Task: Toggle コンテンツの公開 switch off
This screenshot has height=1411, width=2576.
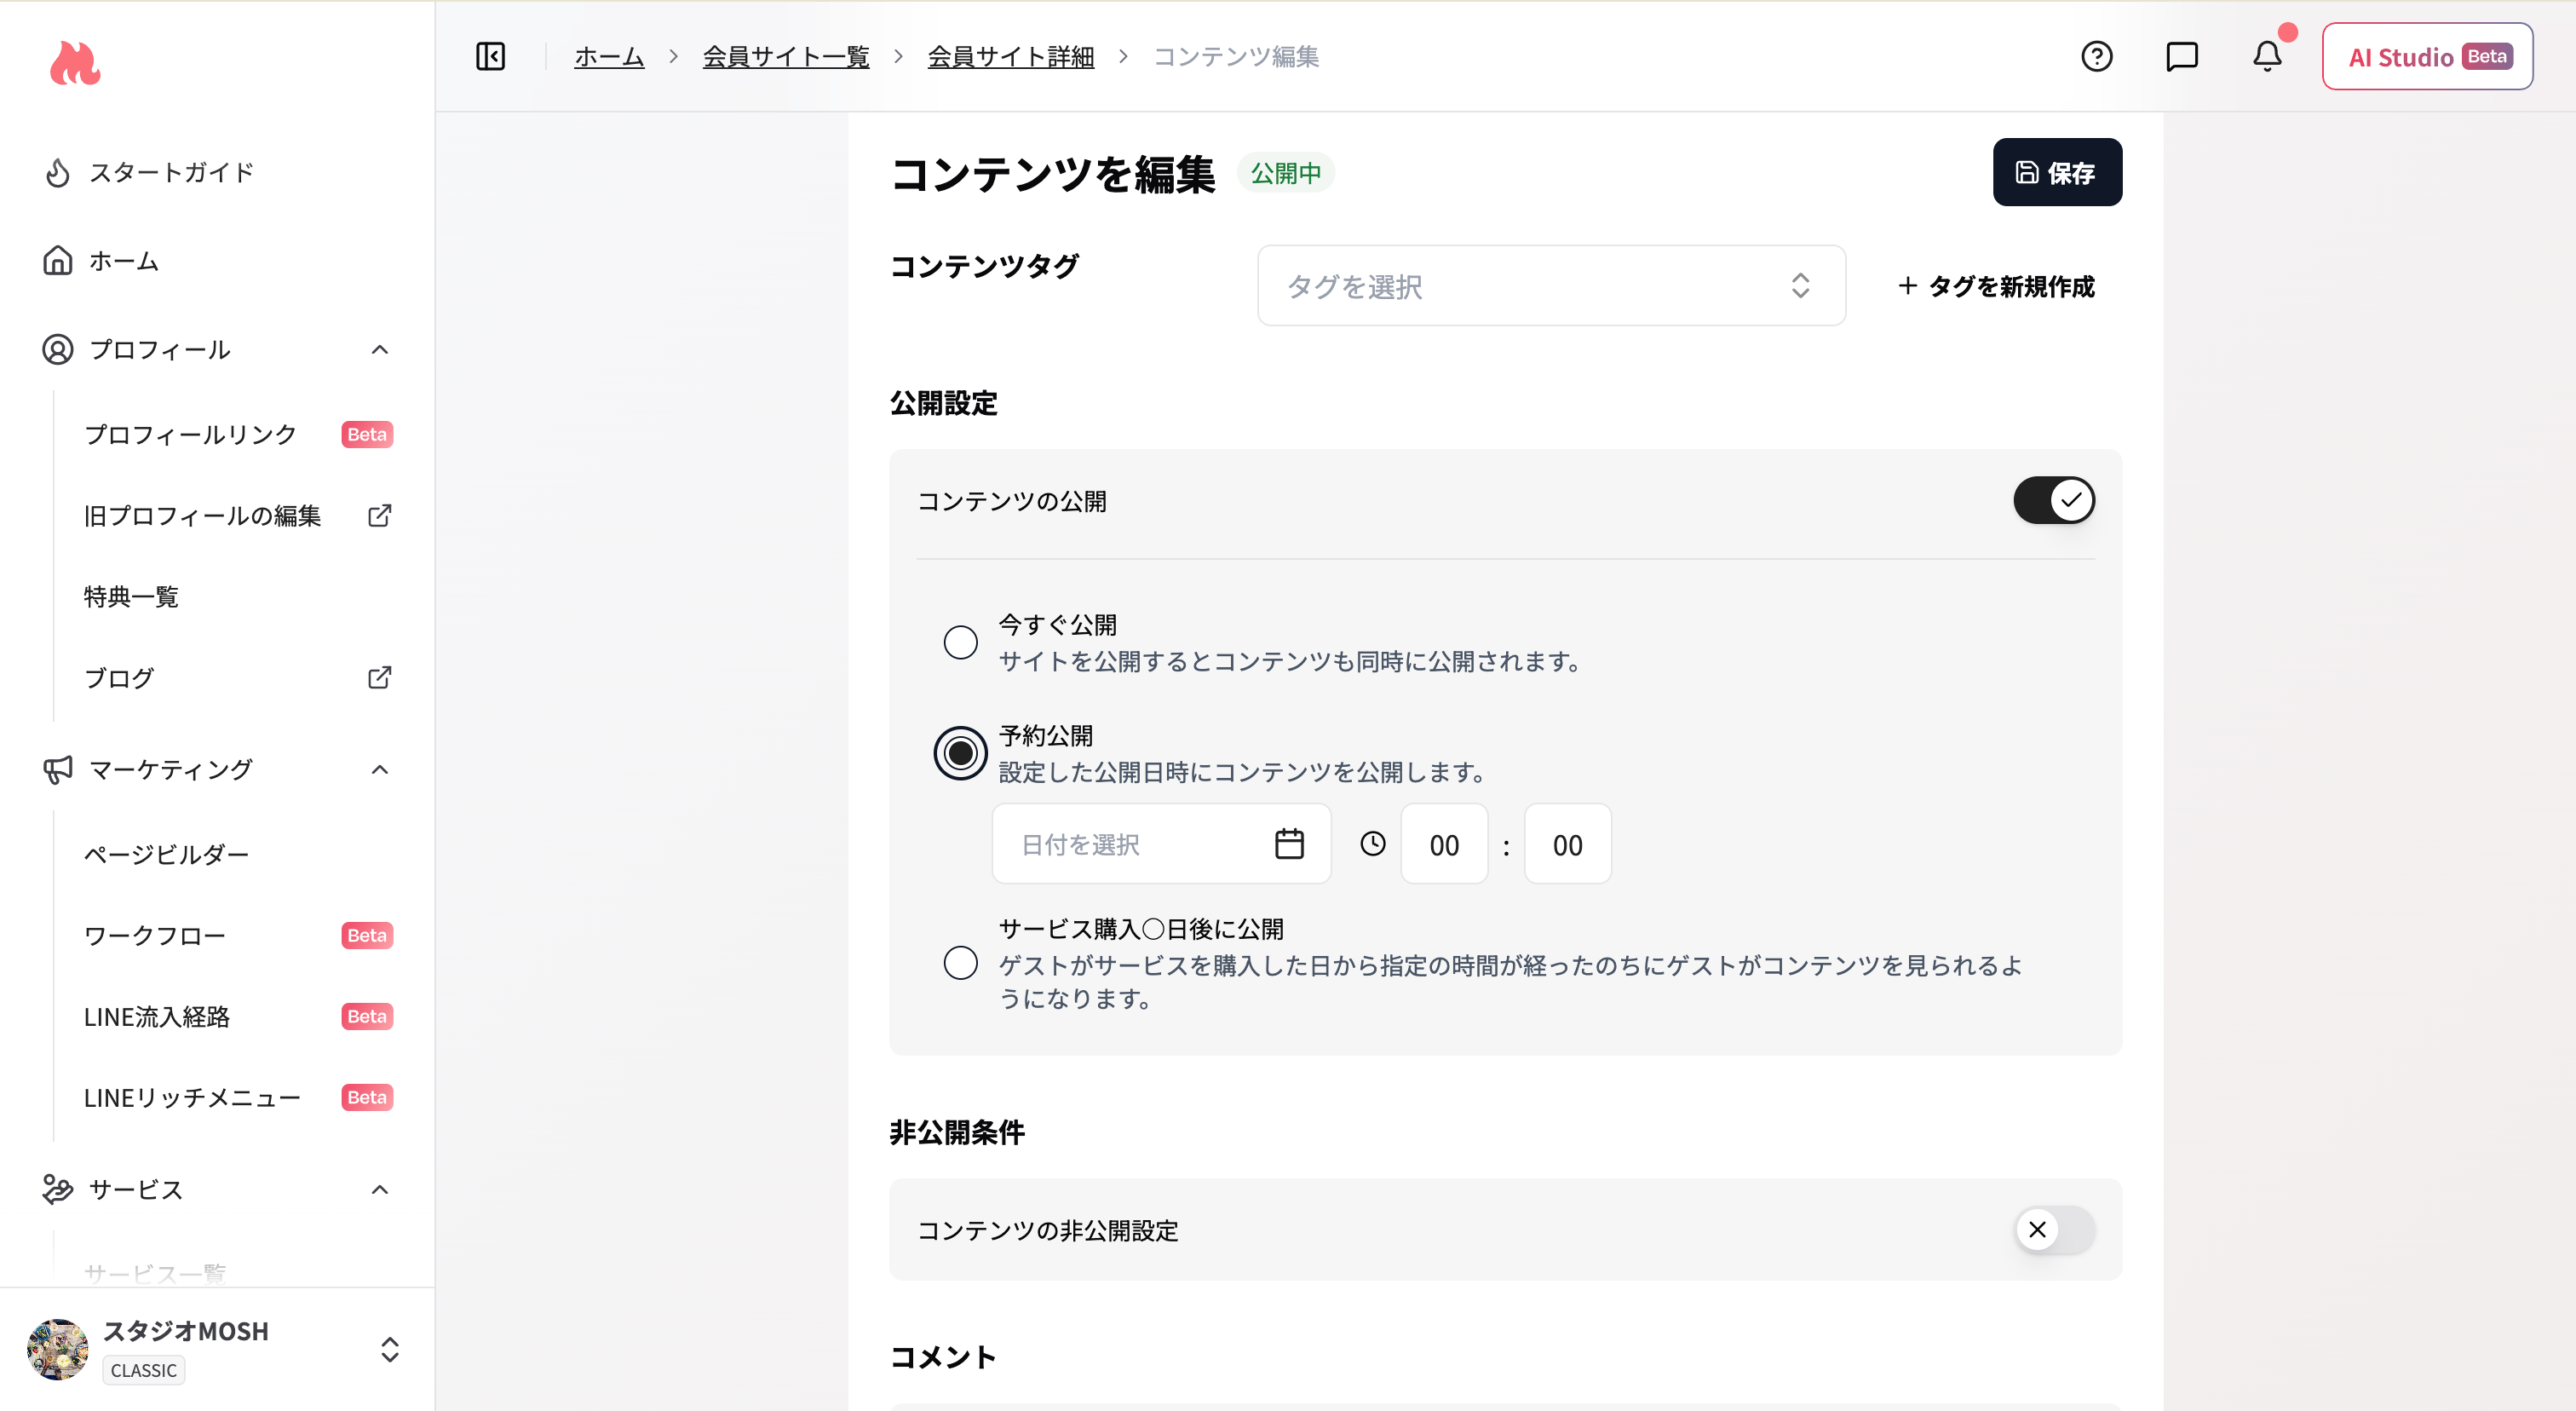Action: pyautogui.click(x=2054, y=500)
